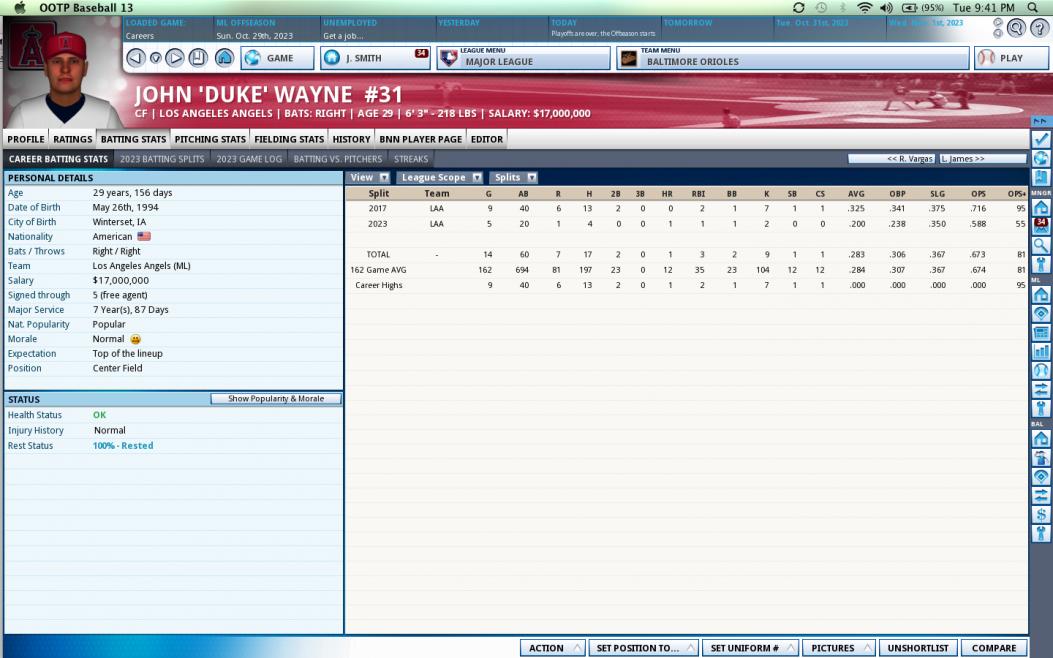The height and width of the screenshot is (658, 1053).
Task: Open the navigation history dropdown arrow
Action: [x=155, y=58]
